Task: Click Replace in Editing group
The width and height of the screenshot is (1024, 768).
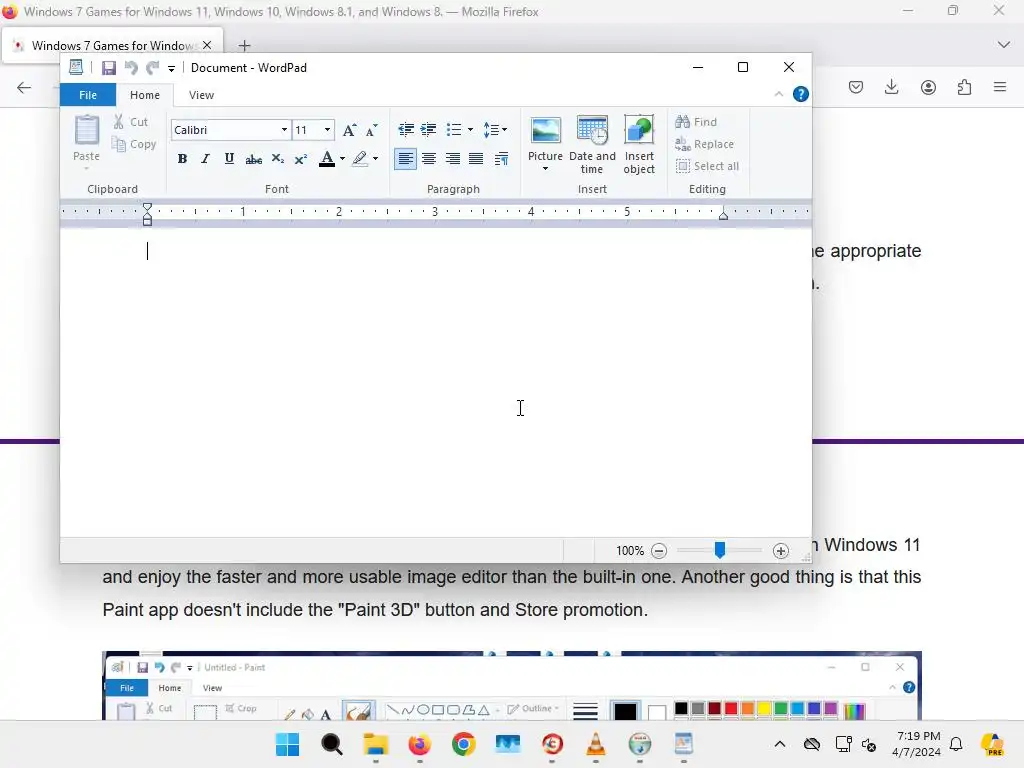Action: pyautogui.click(x=705, y=144)
